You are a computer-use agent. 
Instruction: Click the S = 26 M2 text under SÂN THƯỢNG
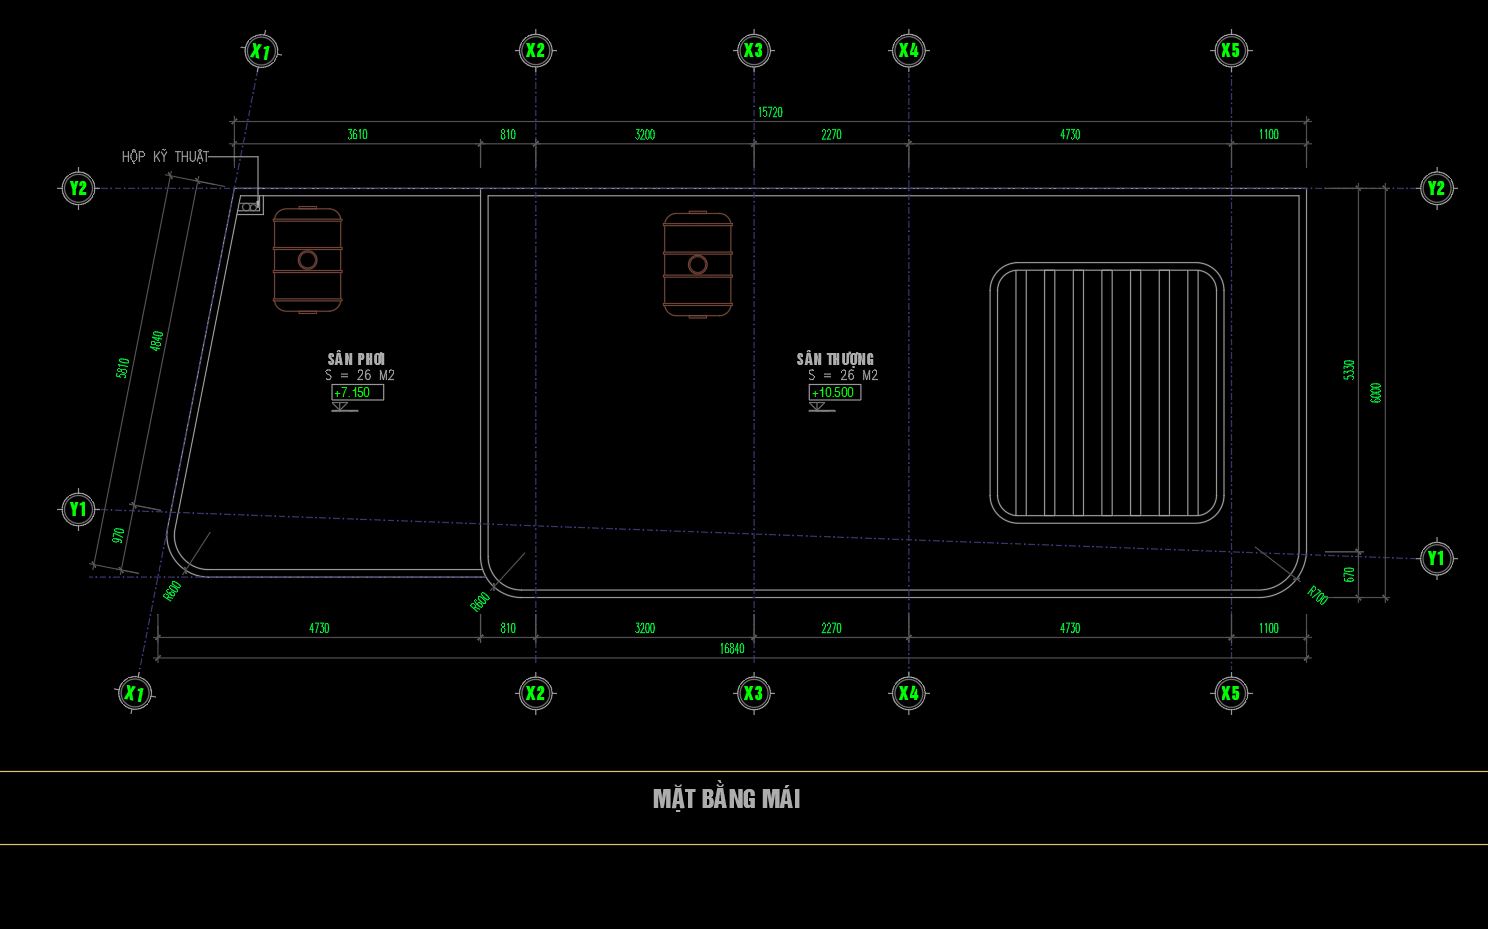(843, 376)
